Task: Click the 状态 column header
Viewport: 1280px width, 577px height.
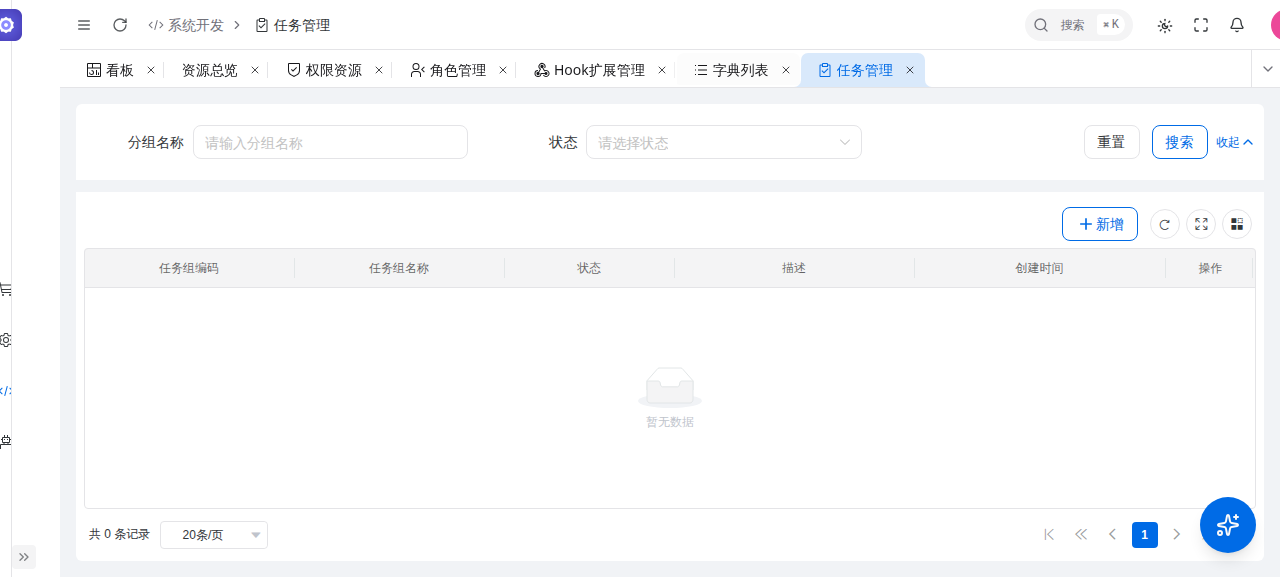Action: tap(589, 268)
